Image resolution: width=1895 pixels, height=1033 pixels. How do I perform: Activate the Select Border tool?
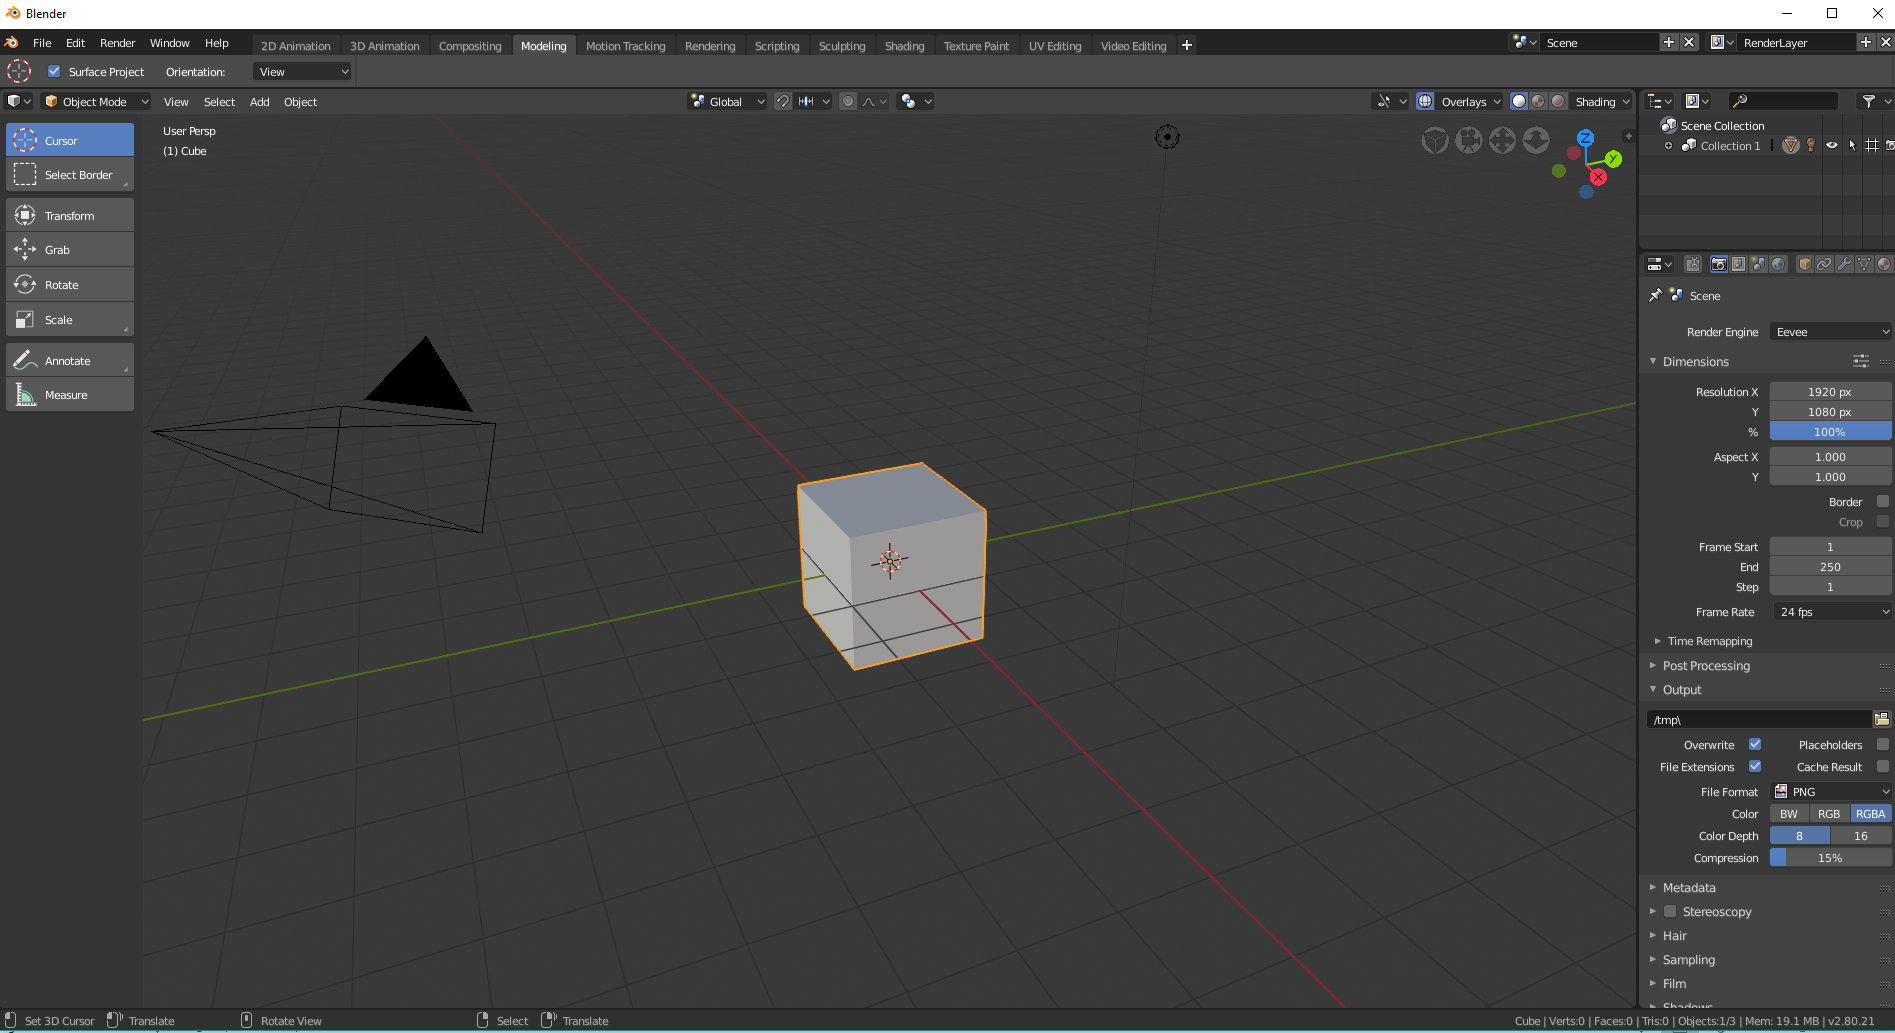pyautogui.click(x=70, y=175)
